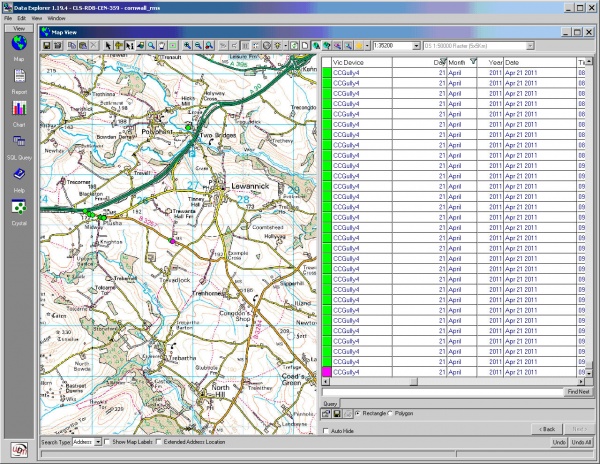This screenshot has width=600, height=464.
Task: Open the Report module icon
Action: click(18, 77)
